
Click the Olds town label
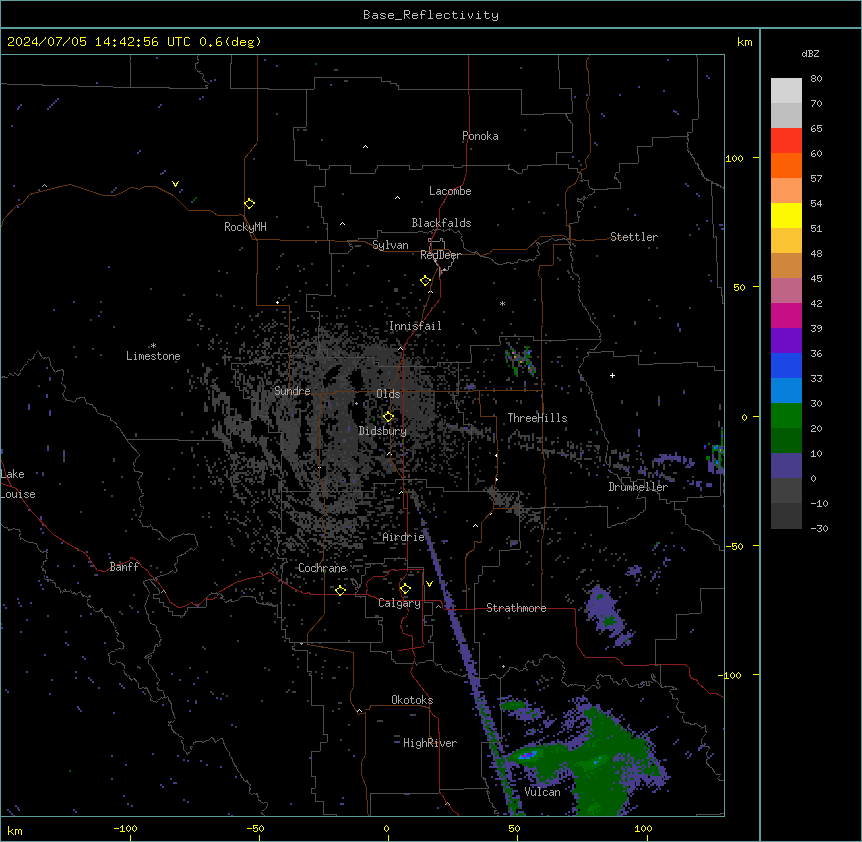click(388, 394)
